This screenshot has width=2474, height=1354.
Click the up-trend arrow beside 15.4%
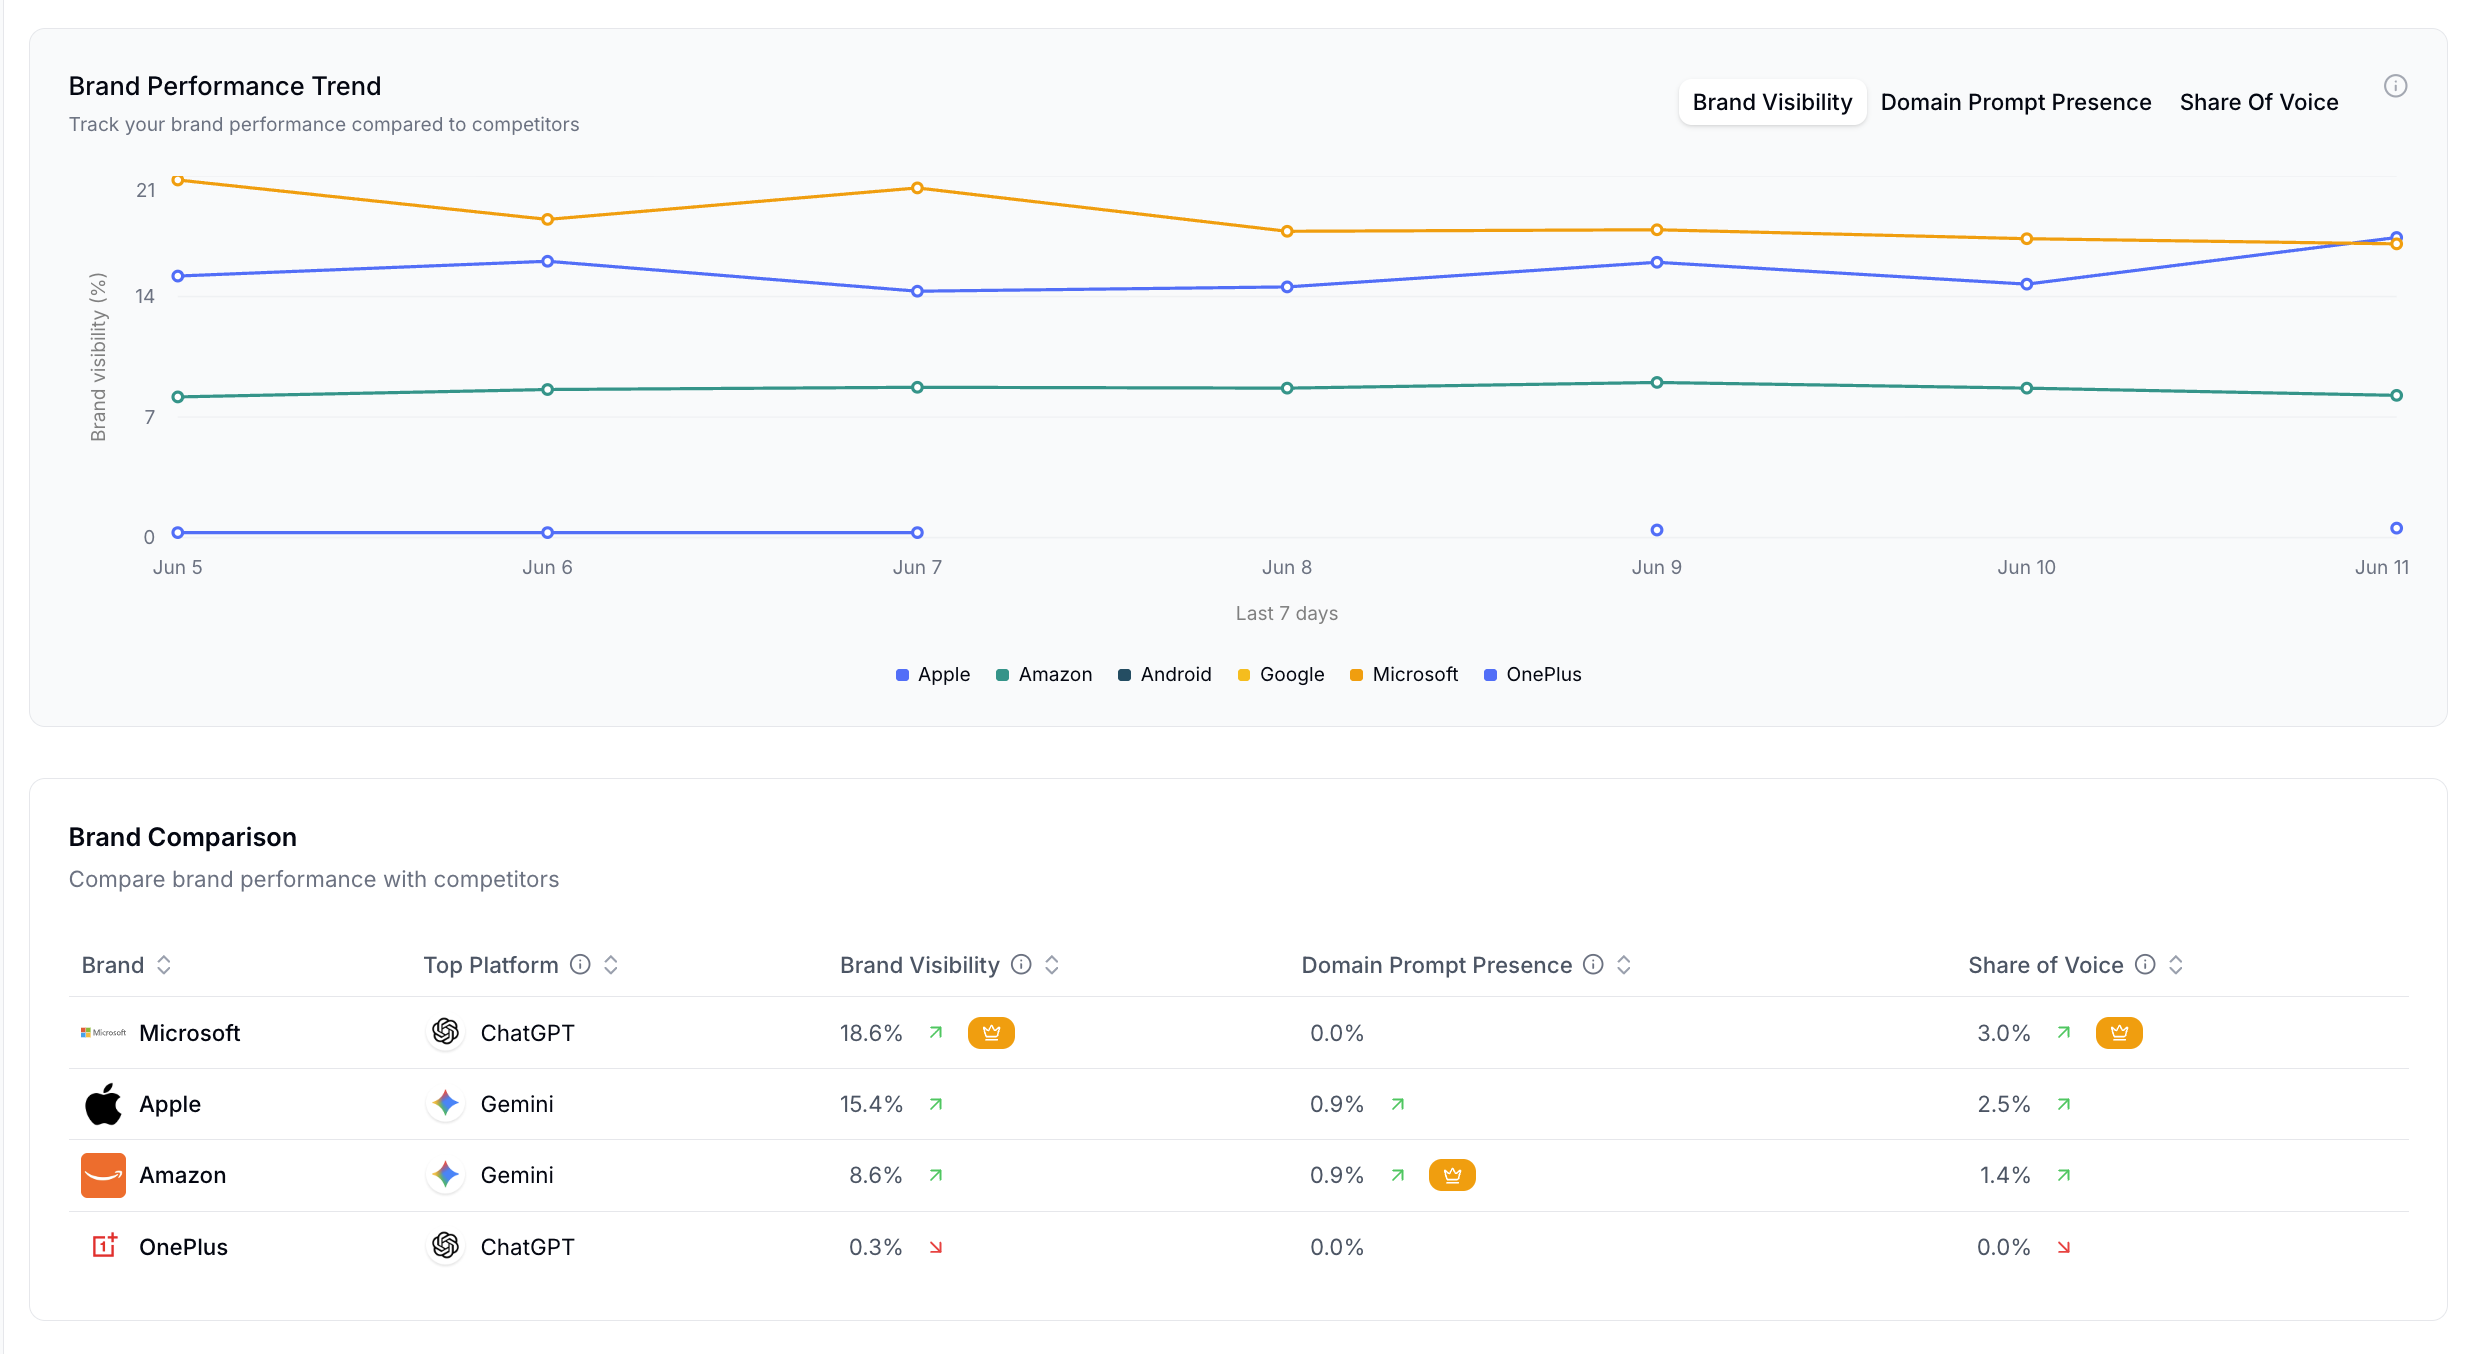(936, 1104)
